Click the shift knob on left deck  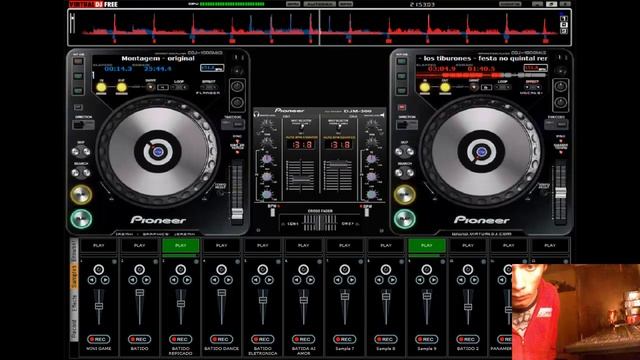[151, 87]
